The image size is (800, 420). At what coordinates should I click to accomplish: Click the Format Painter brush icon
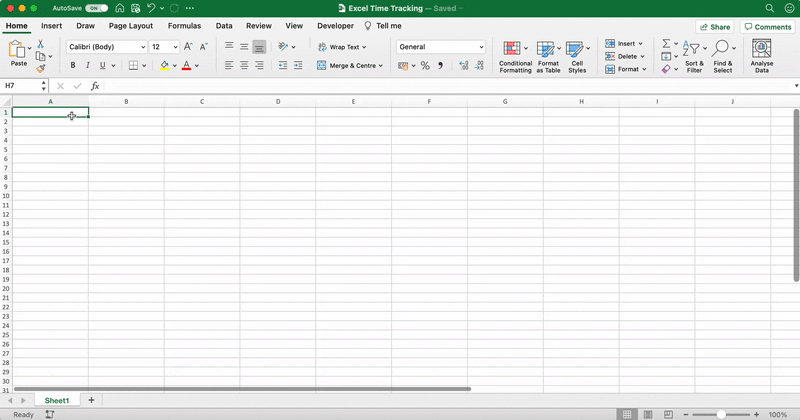pyautogui.click(x=41, y=69)
